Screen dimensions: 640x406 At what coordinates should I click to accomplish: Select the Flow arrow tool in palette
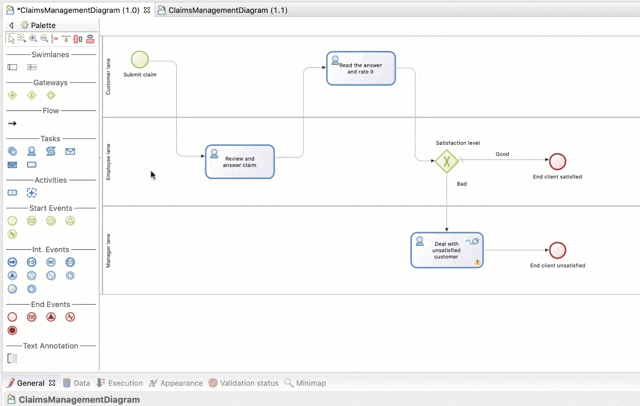pyautogui.click(x=13, y=124)
